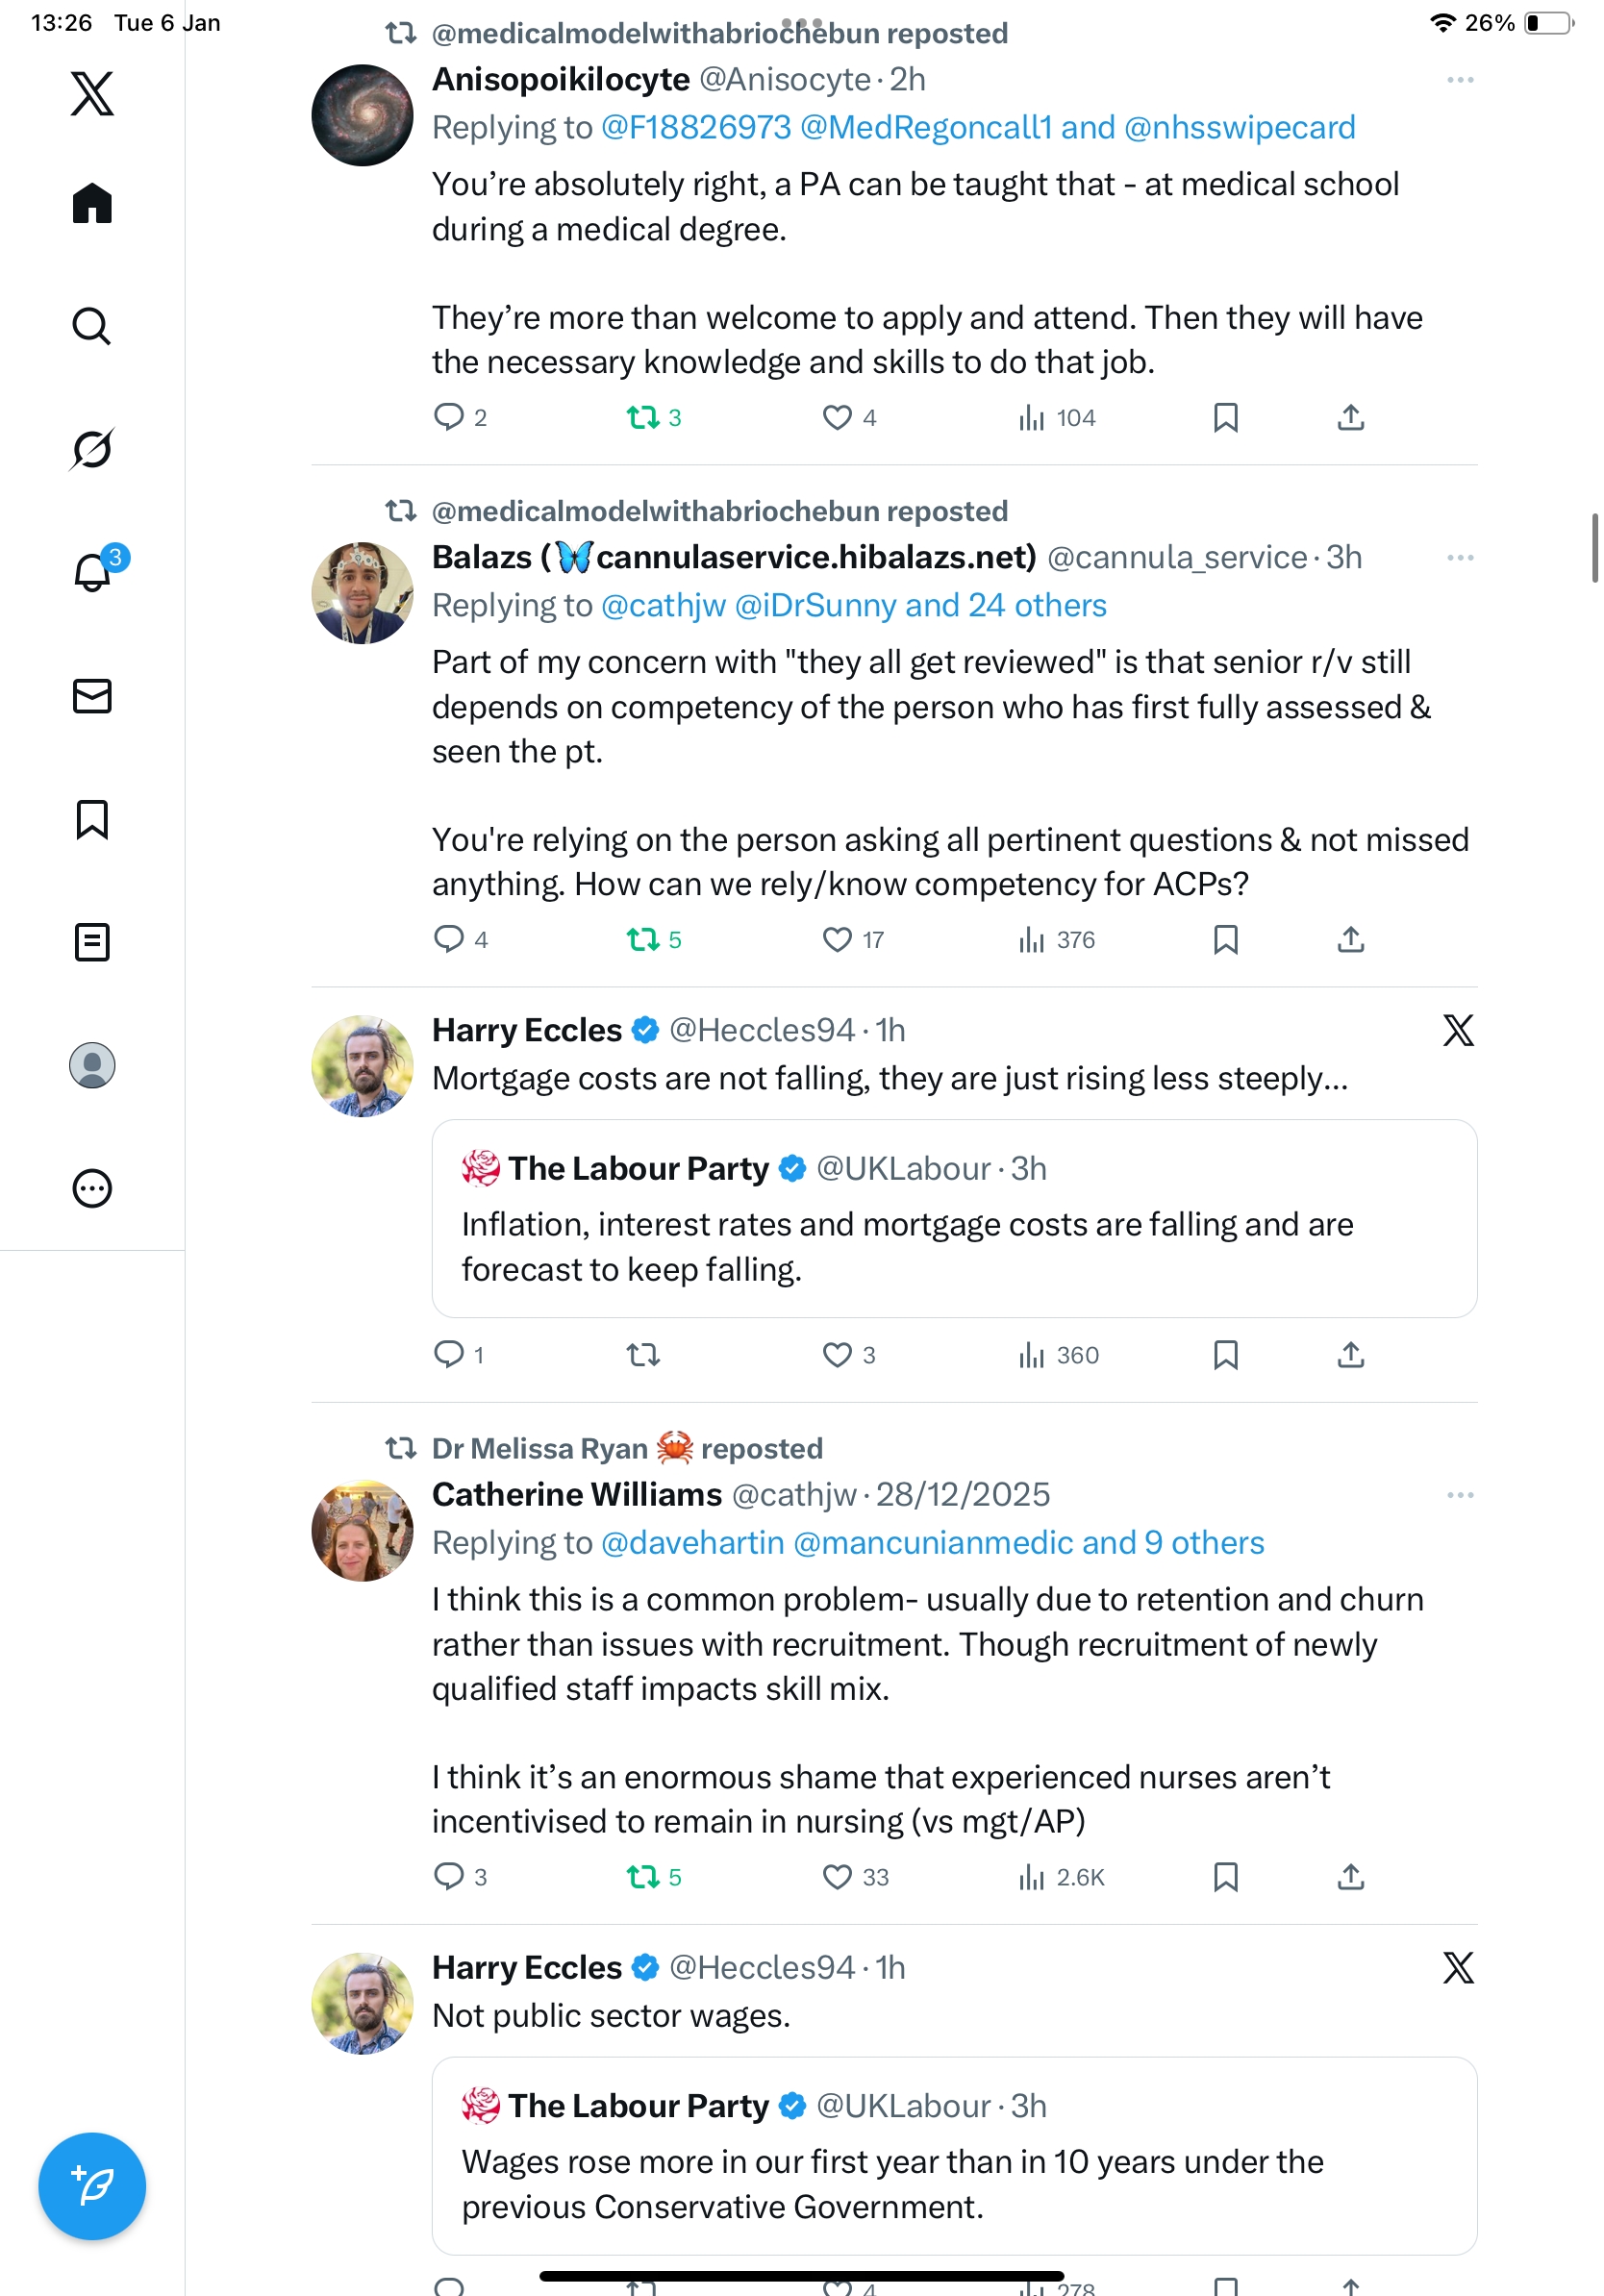
Task: Open Notifications bell with 3 badge
Action: click(92, 573)
